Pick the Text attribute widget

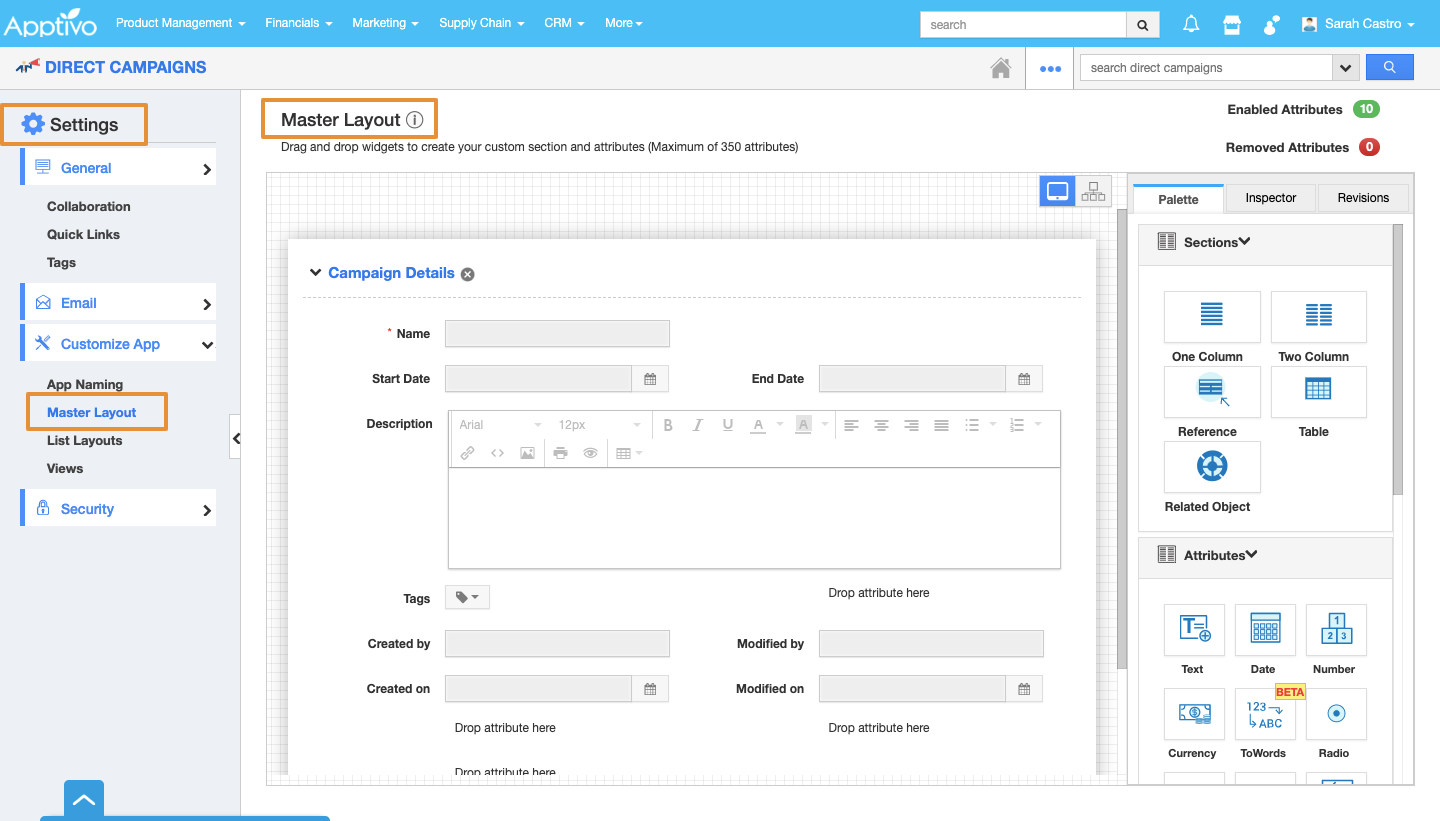coord(1194,630)
